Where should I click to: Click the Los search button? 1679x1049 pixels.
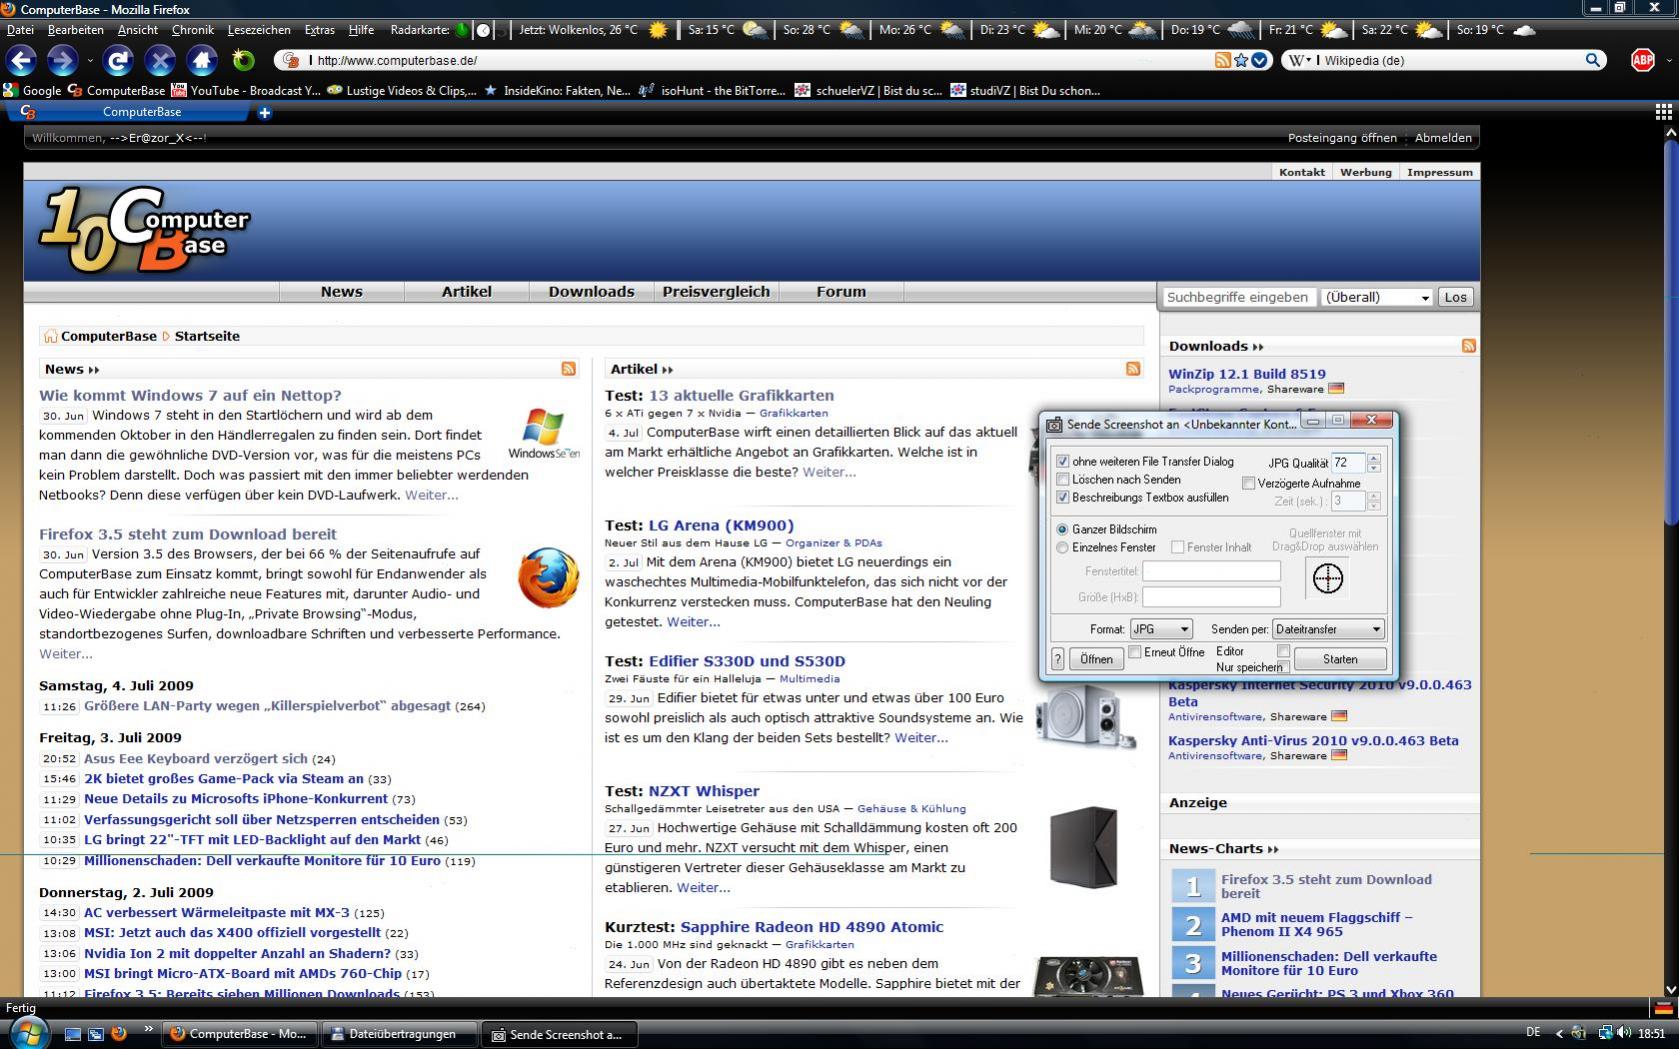pos(1456,297)
